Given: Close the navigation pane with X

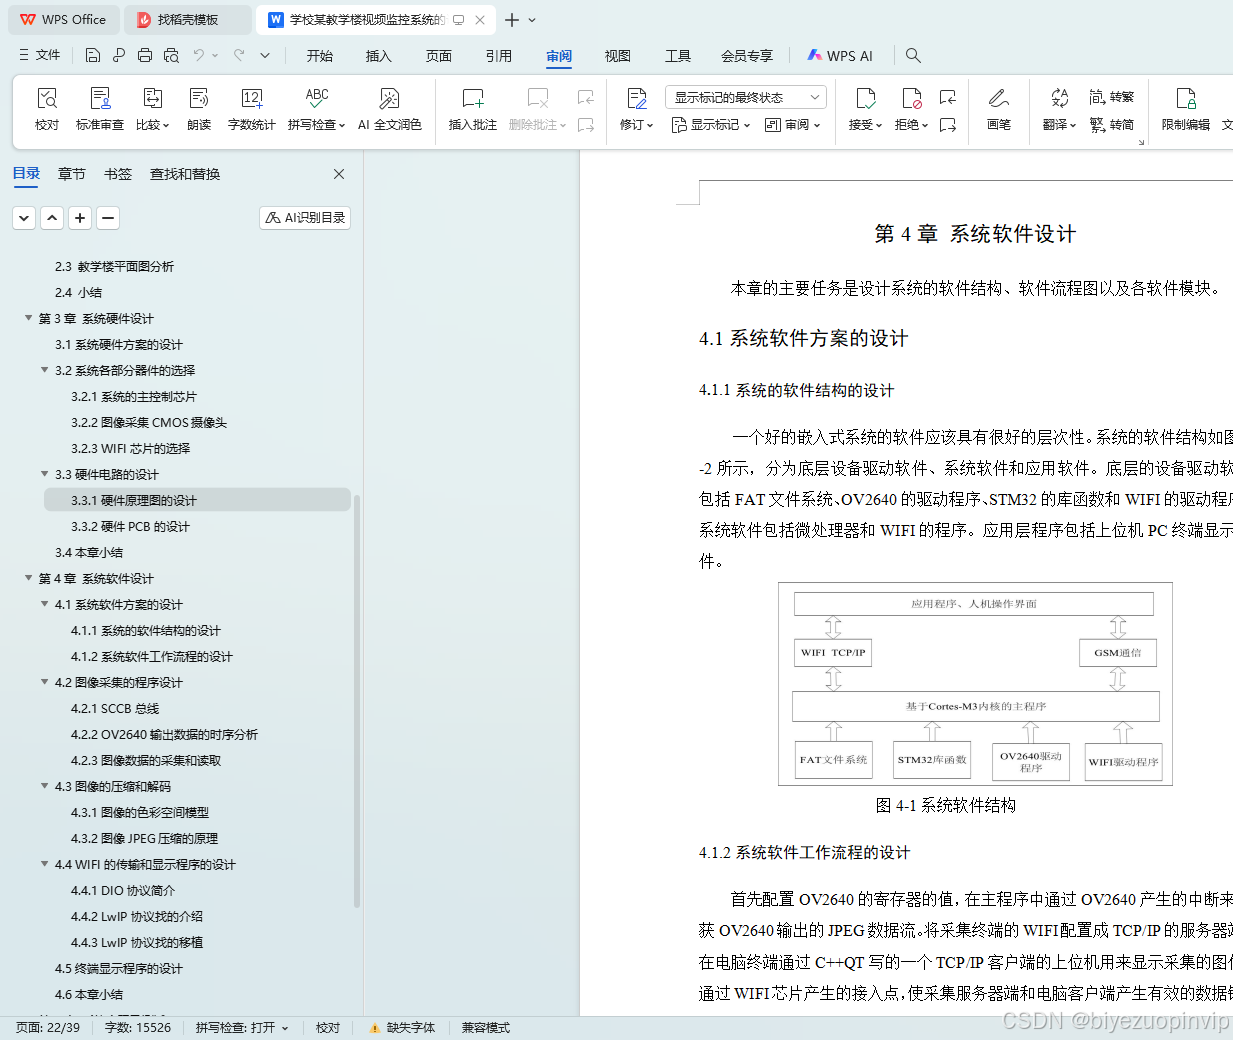Looking at the screenshot, I should click(339, 174).
